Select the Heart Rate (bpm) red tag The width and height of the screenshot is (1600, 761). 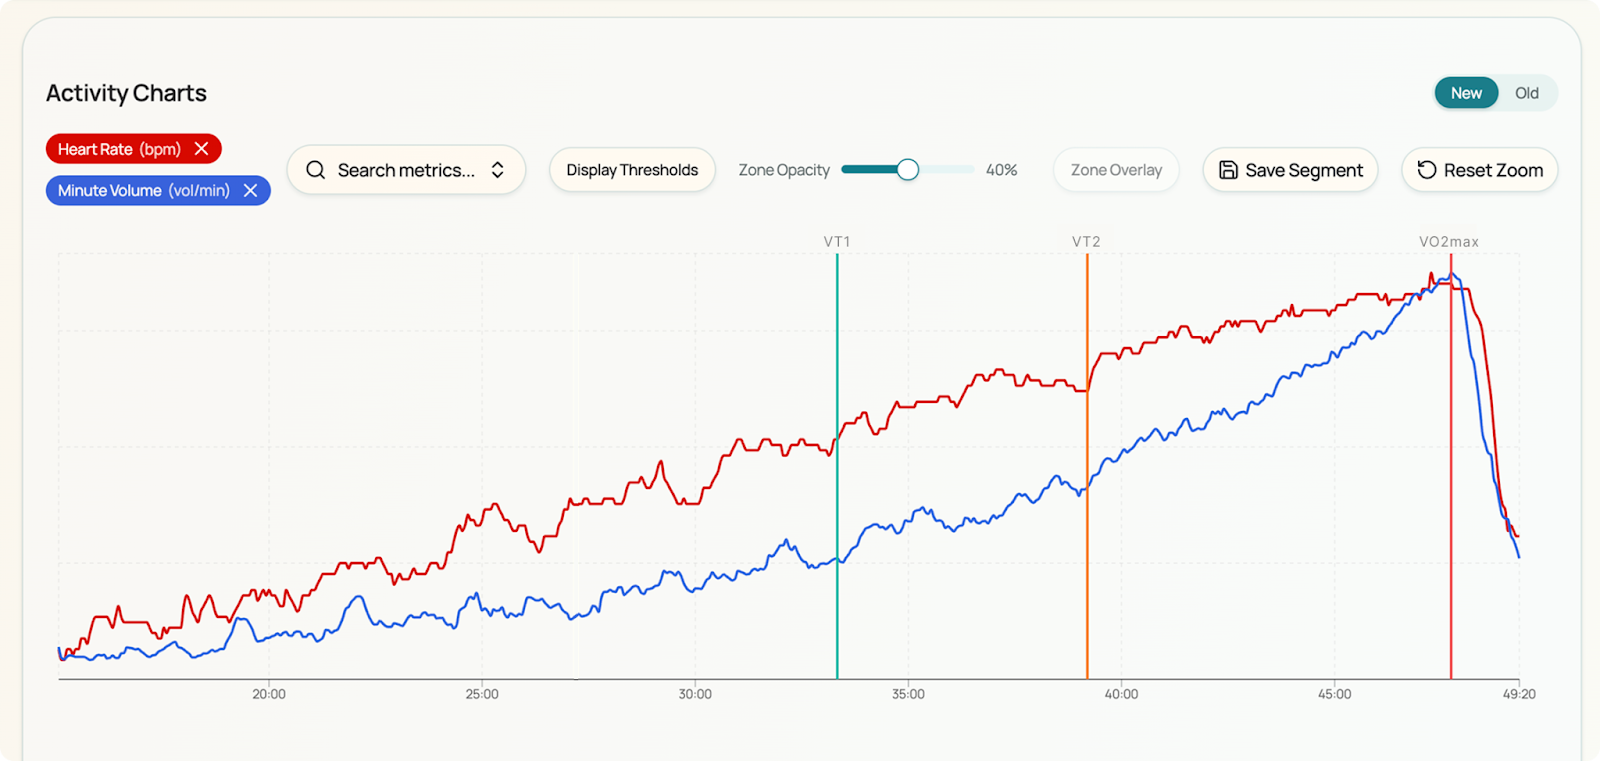pyautogui.click(x=119, y=149)
